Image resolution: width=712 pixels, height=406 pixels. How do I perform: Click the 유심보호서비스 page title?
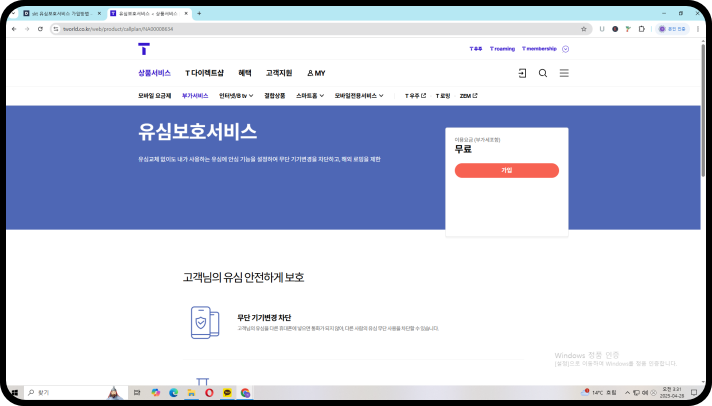(198, 132)
